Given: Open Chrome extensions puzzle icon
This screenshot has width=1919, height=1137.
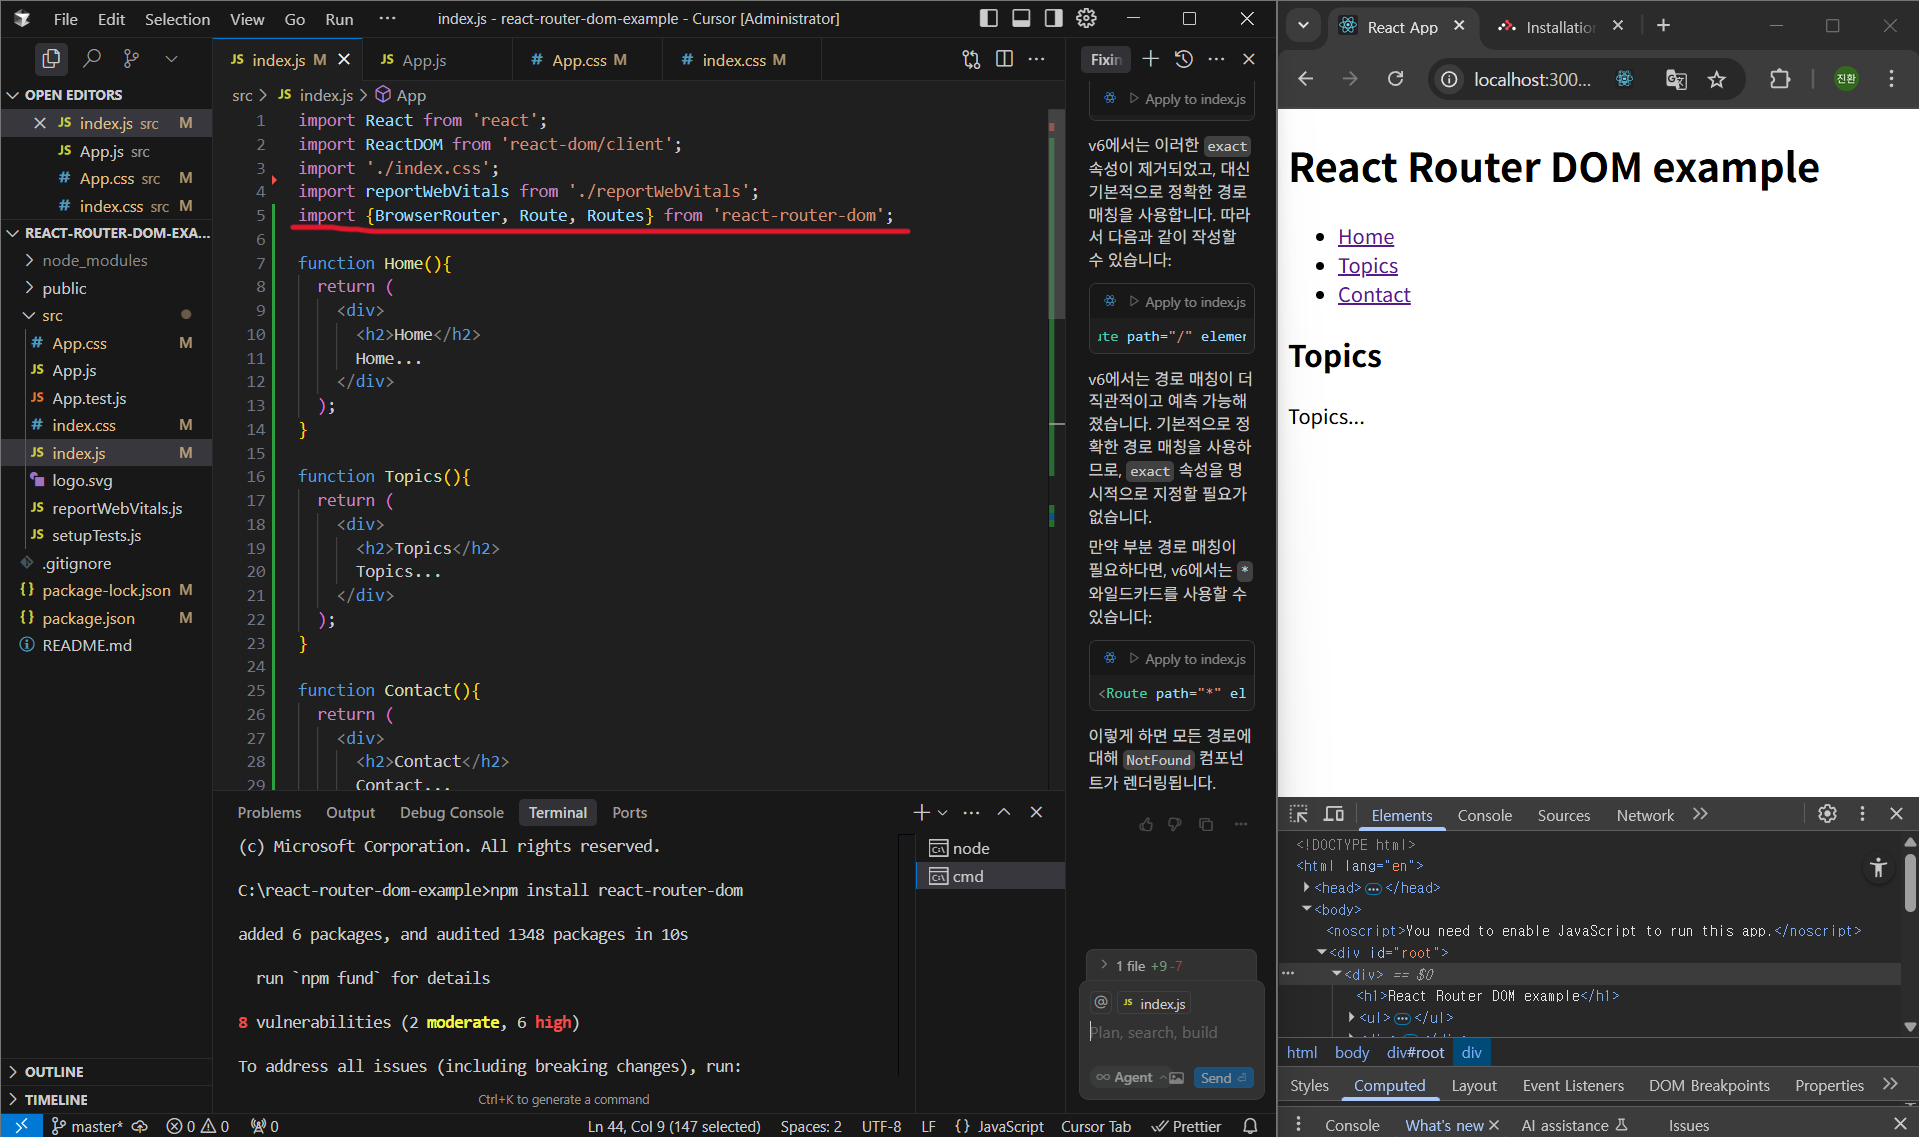Looking at the screenshot, I should click(x=1780, y=79).
